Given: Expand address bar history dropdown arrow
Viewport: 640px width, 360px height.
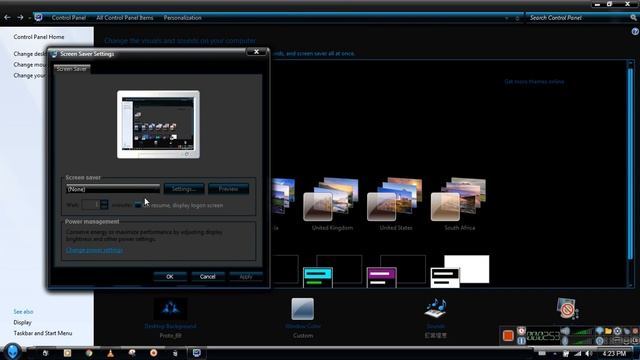Looking at the screenshot, I should click(x=507, y=18).
